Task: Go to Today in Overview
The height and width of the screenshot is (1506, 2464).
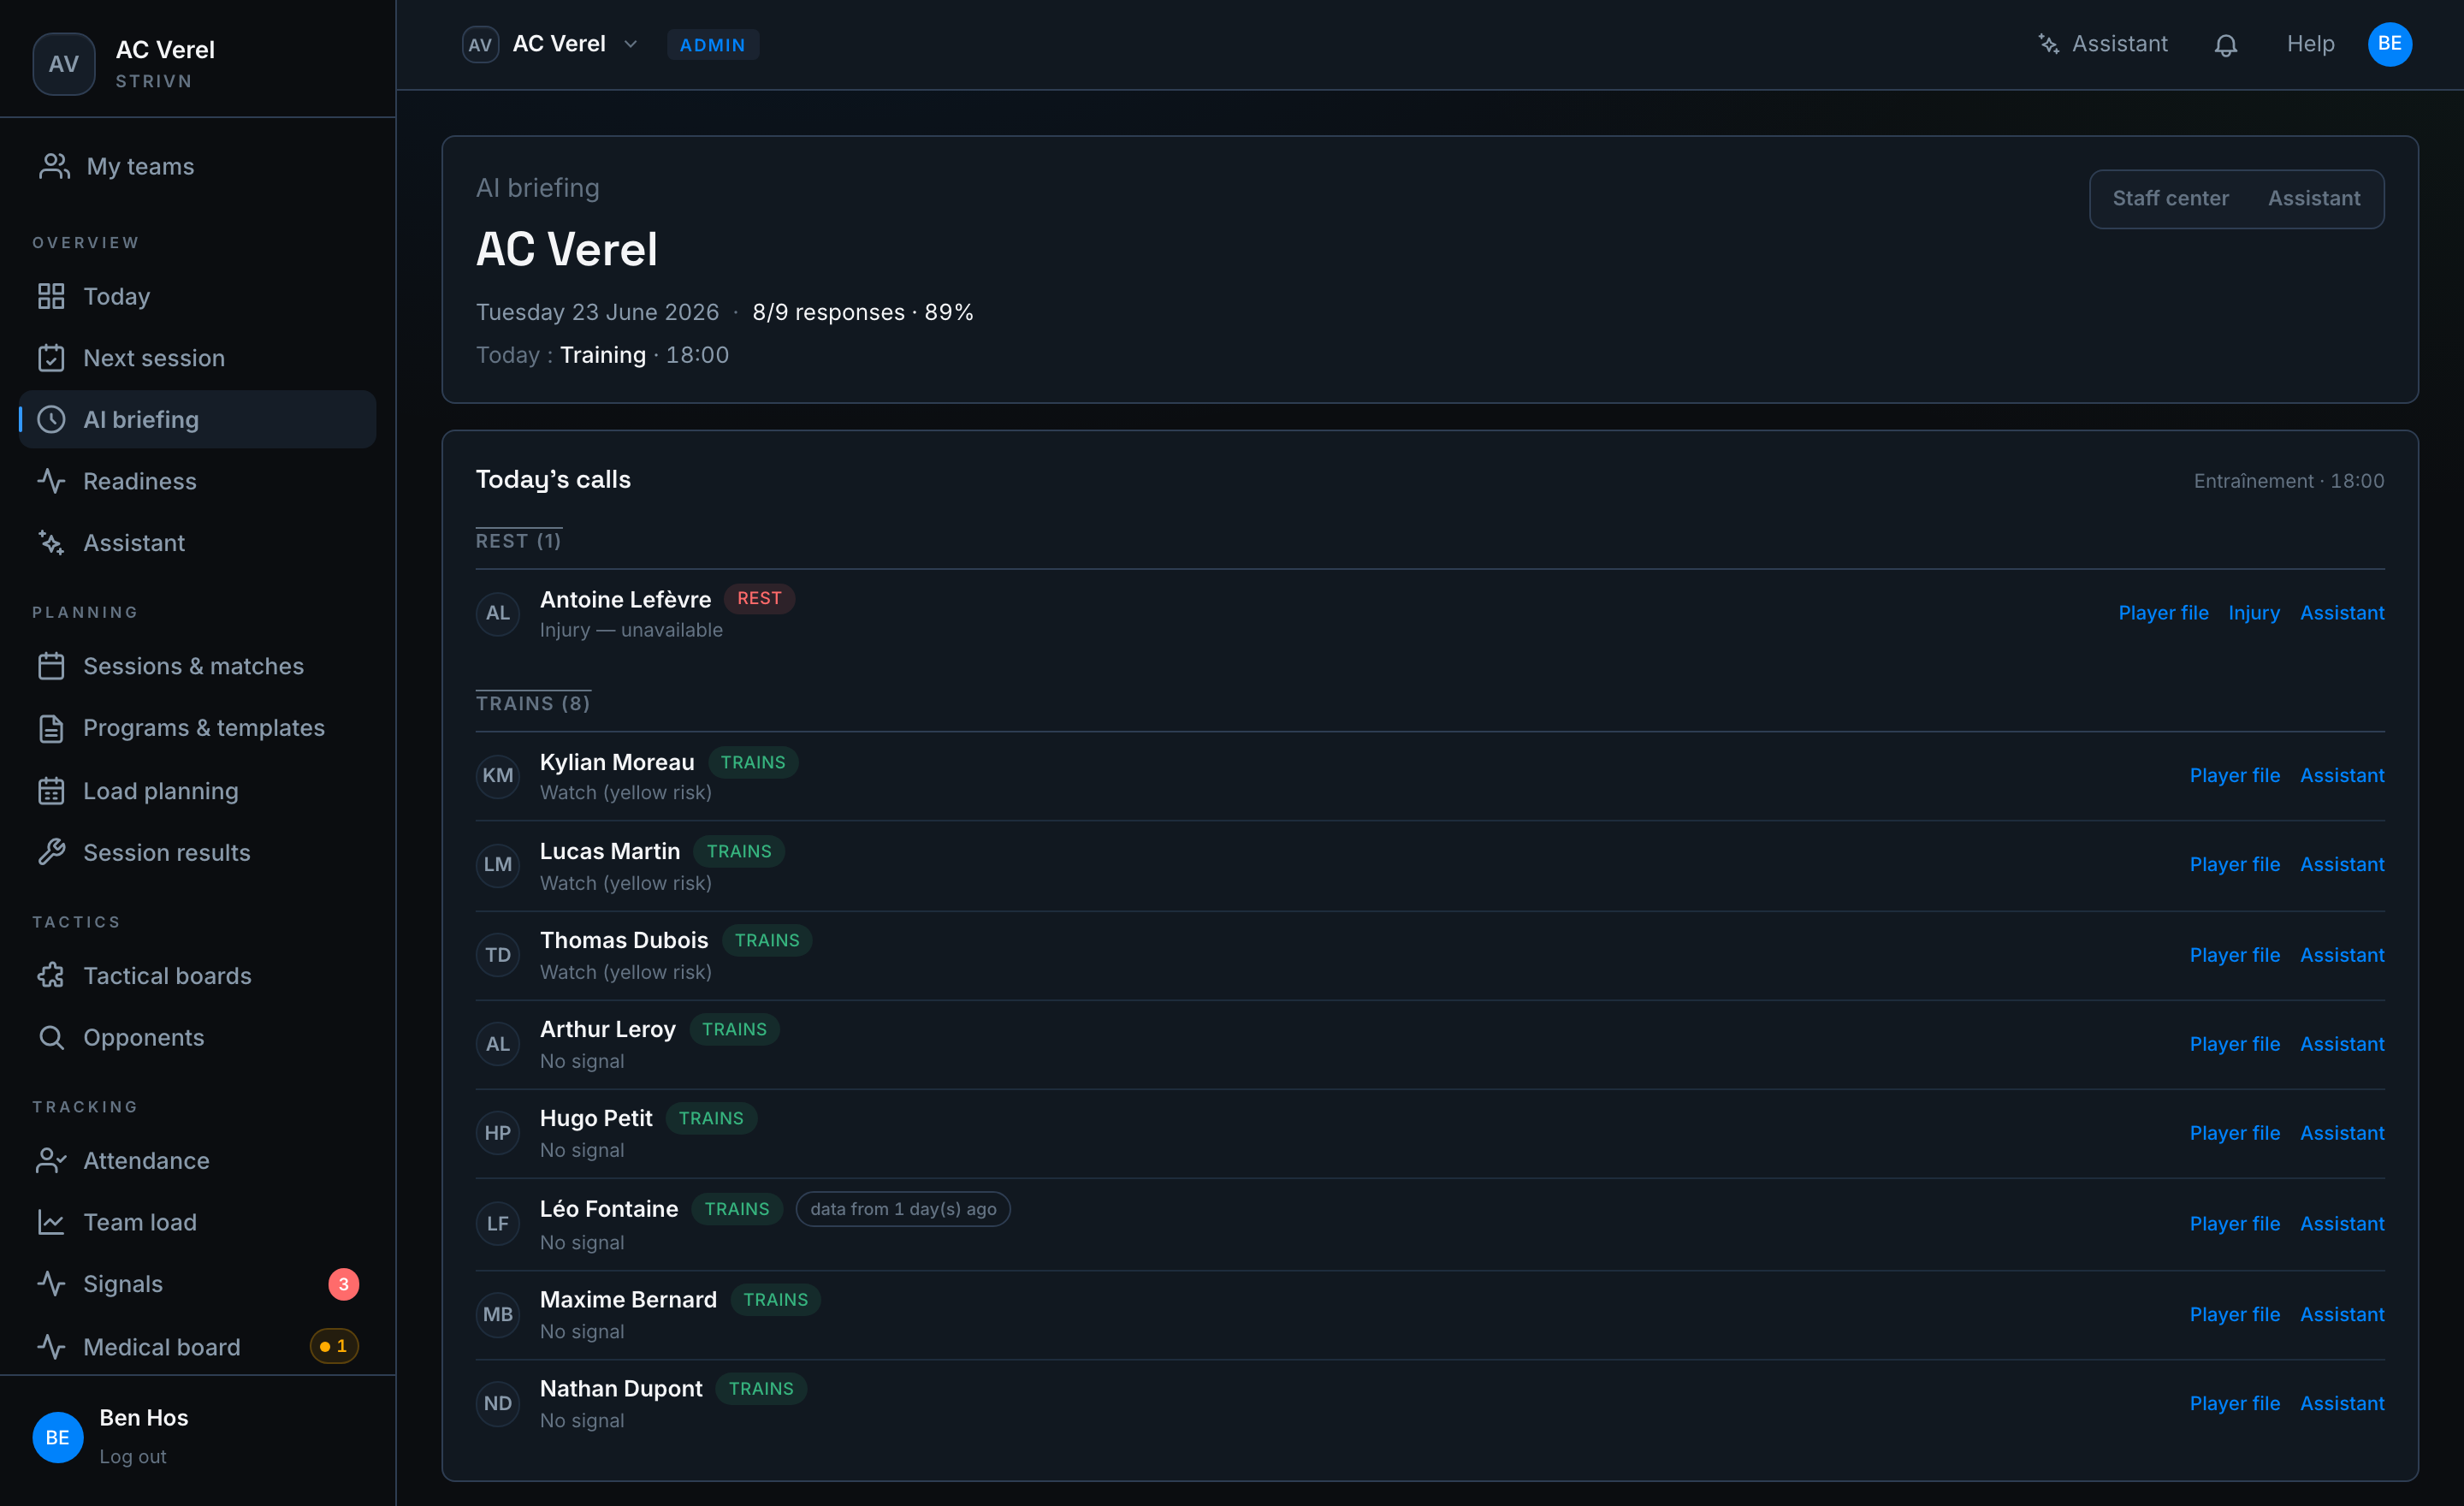Action: click(x=197, y=296)
